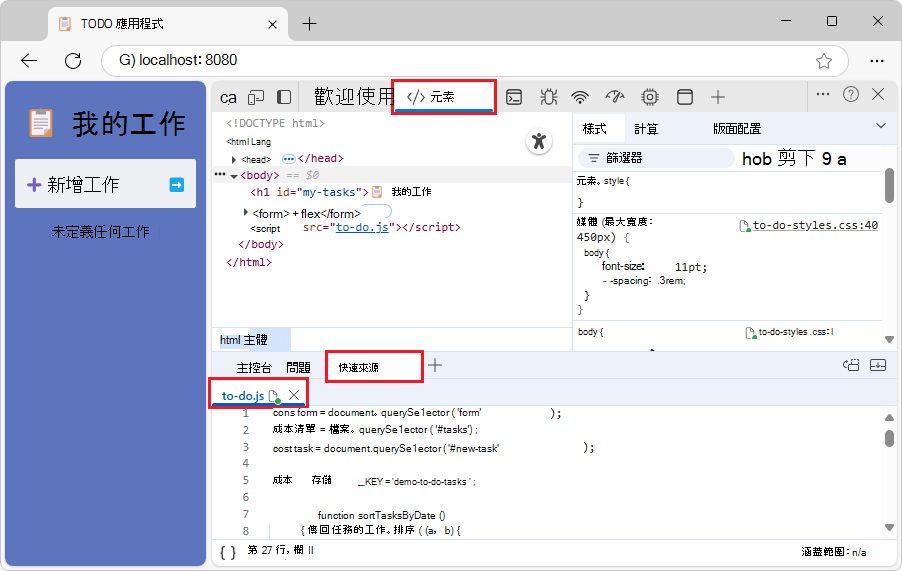Select the html breadcrumb item
Viewport: 902px width, 571px height.
tap(229, 340)
